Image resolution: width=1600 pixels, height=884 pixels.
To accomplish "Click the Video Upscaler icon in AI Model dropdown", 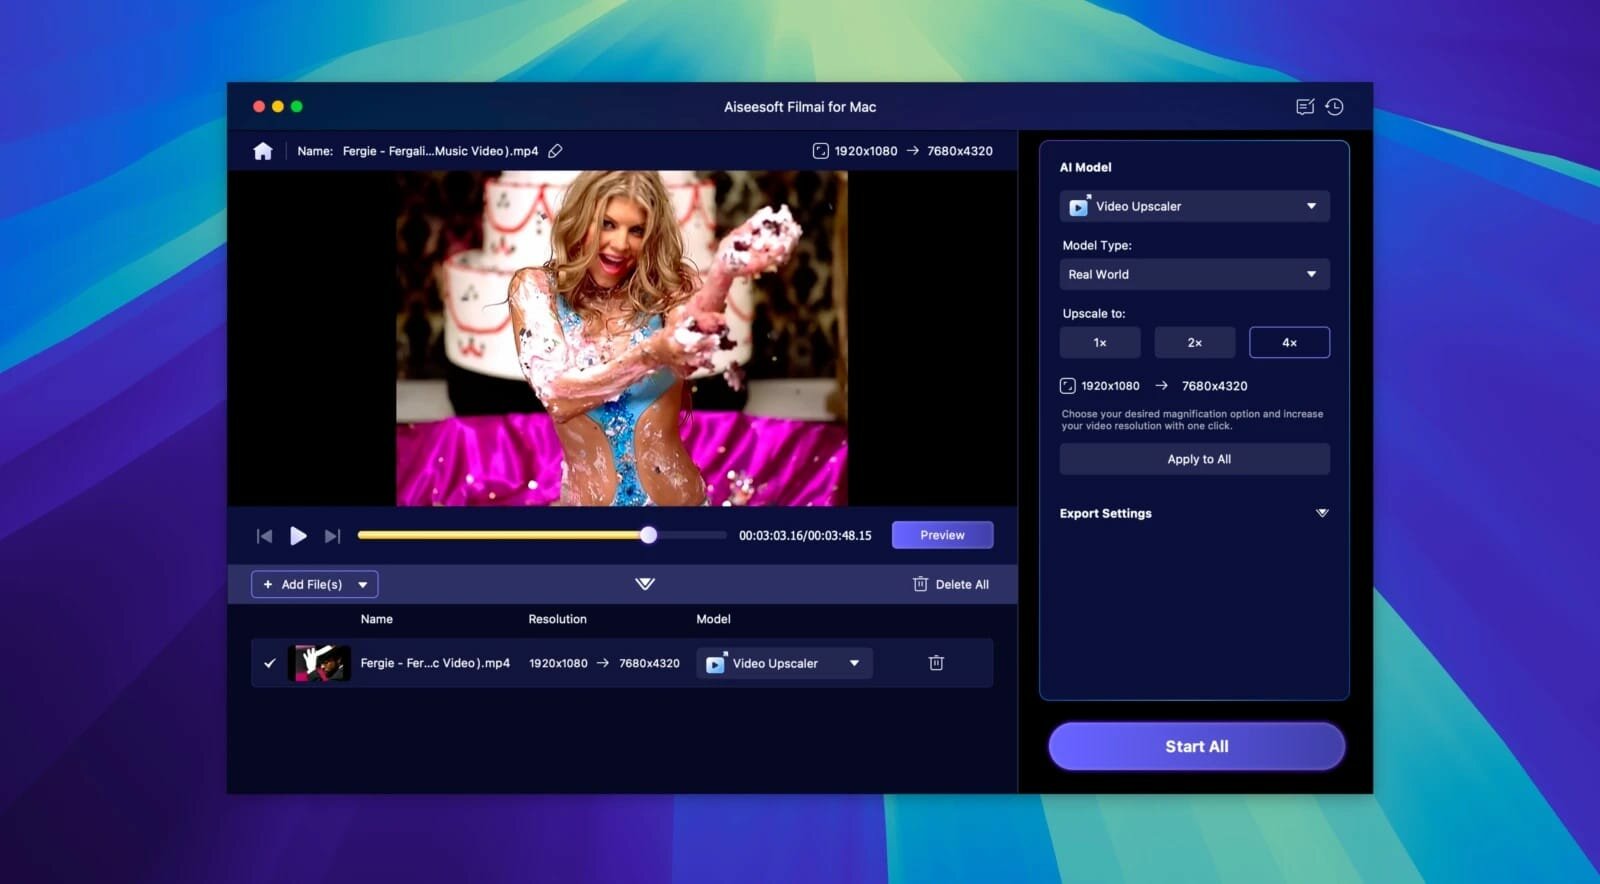I will click(x=1079, y=206).
